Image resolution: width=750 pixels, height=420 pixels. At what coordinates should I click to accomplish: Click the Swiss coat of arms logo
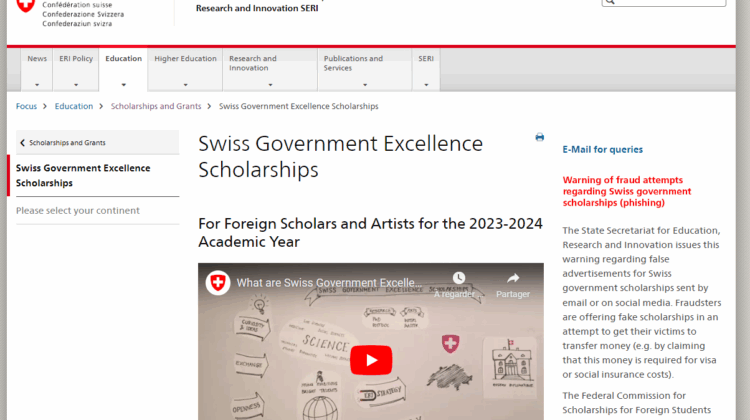pyautogui.click(x=26, y=5)
